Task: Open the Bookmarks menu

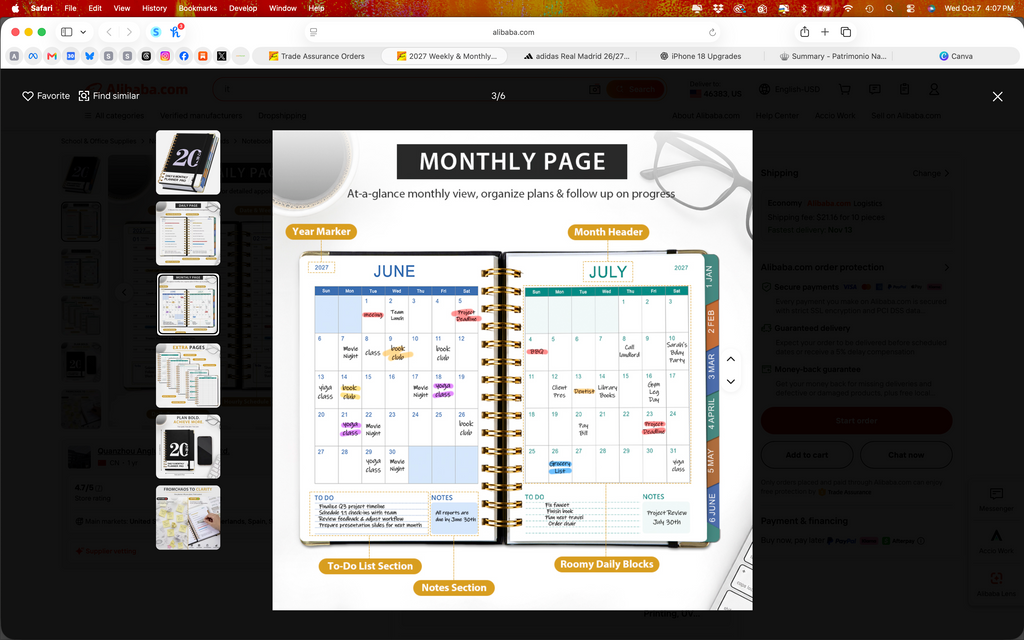Action: (x=198, y=8)
